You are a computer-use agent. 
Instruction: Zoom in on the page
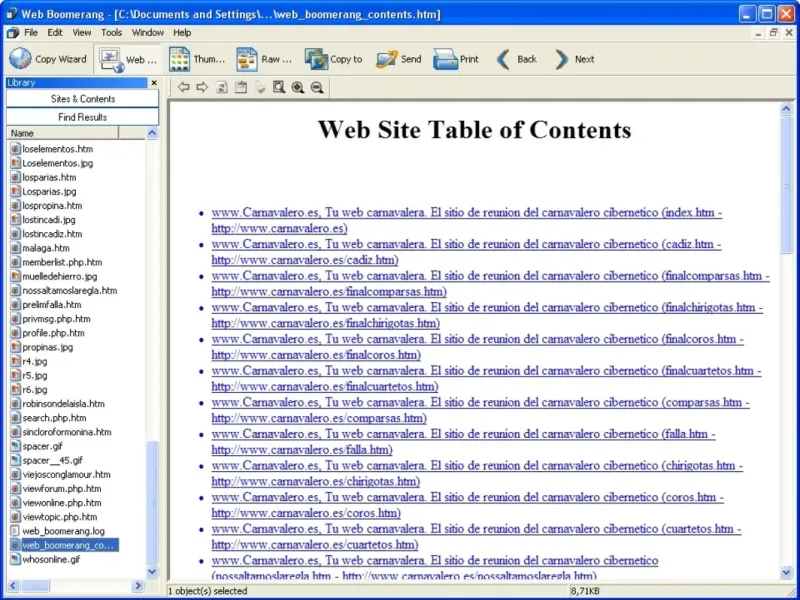point(298,87)
